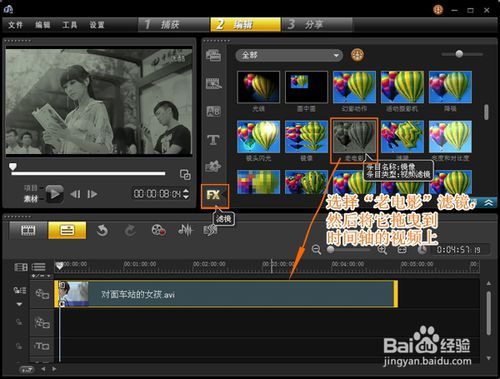Select the 活动摄影机 filter thumbnail

pyautogui.click(x=402, y=87)
